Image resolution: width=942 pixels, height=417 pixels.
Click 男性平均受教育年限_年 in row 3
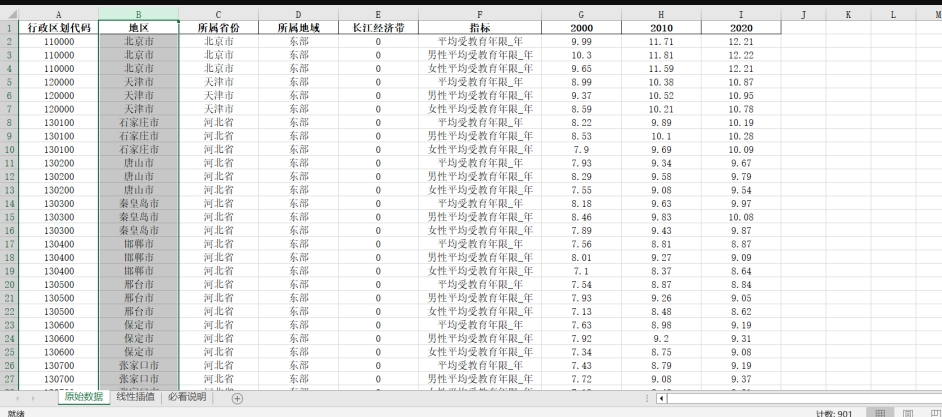click(479, 55)
